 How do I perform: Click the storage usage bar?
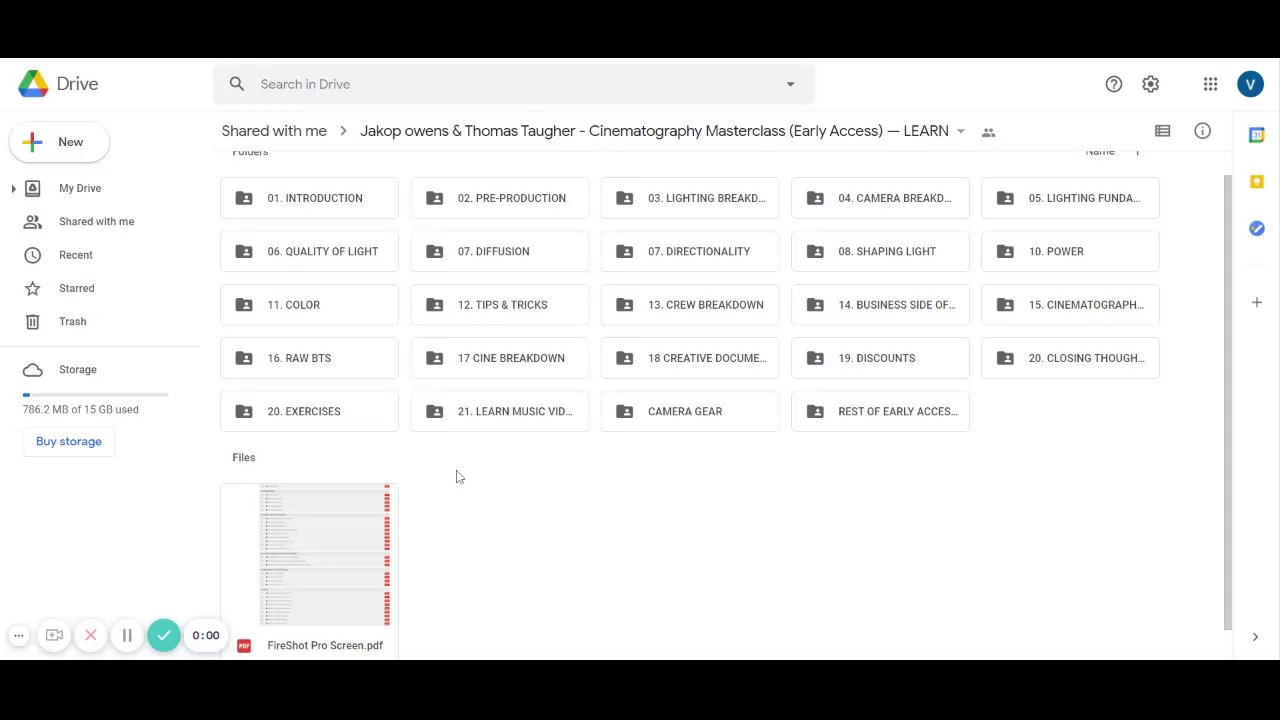pyautogui.click(x=96, y=395)
